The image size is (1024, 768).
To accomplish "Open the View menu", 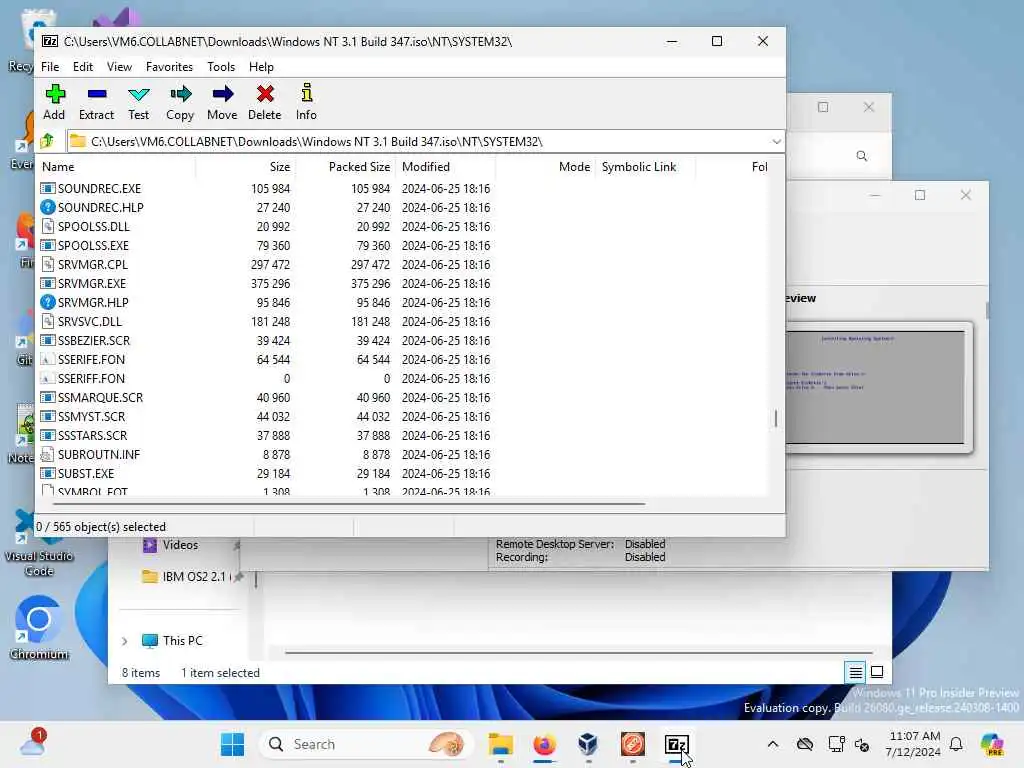I will click(120, 67).
